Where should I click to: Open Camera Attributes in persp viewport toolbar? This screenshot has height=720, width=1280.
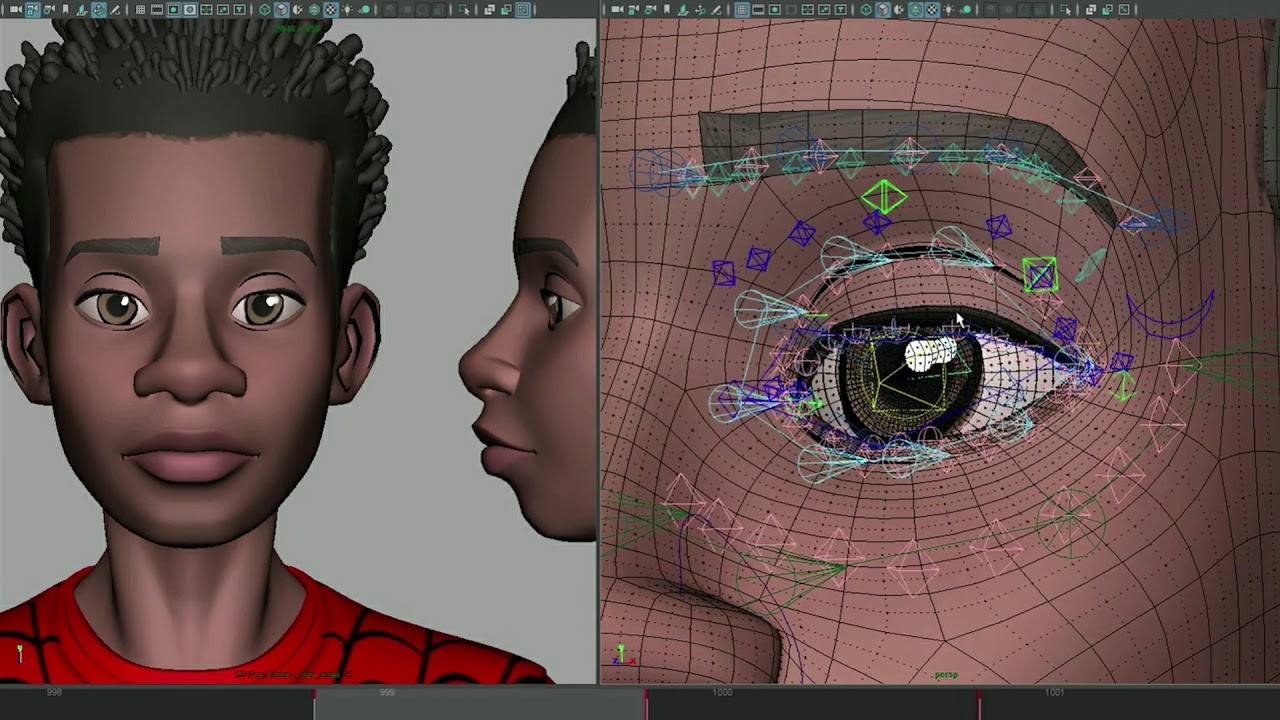(x=650, y=10)
